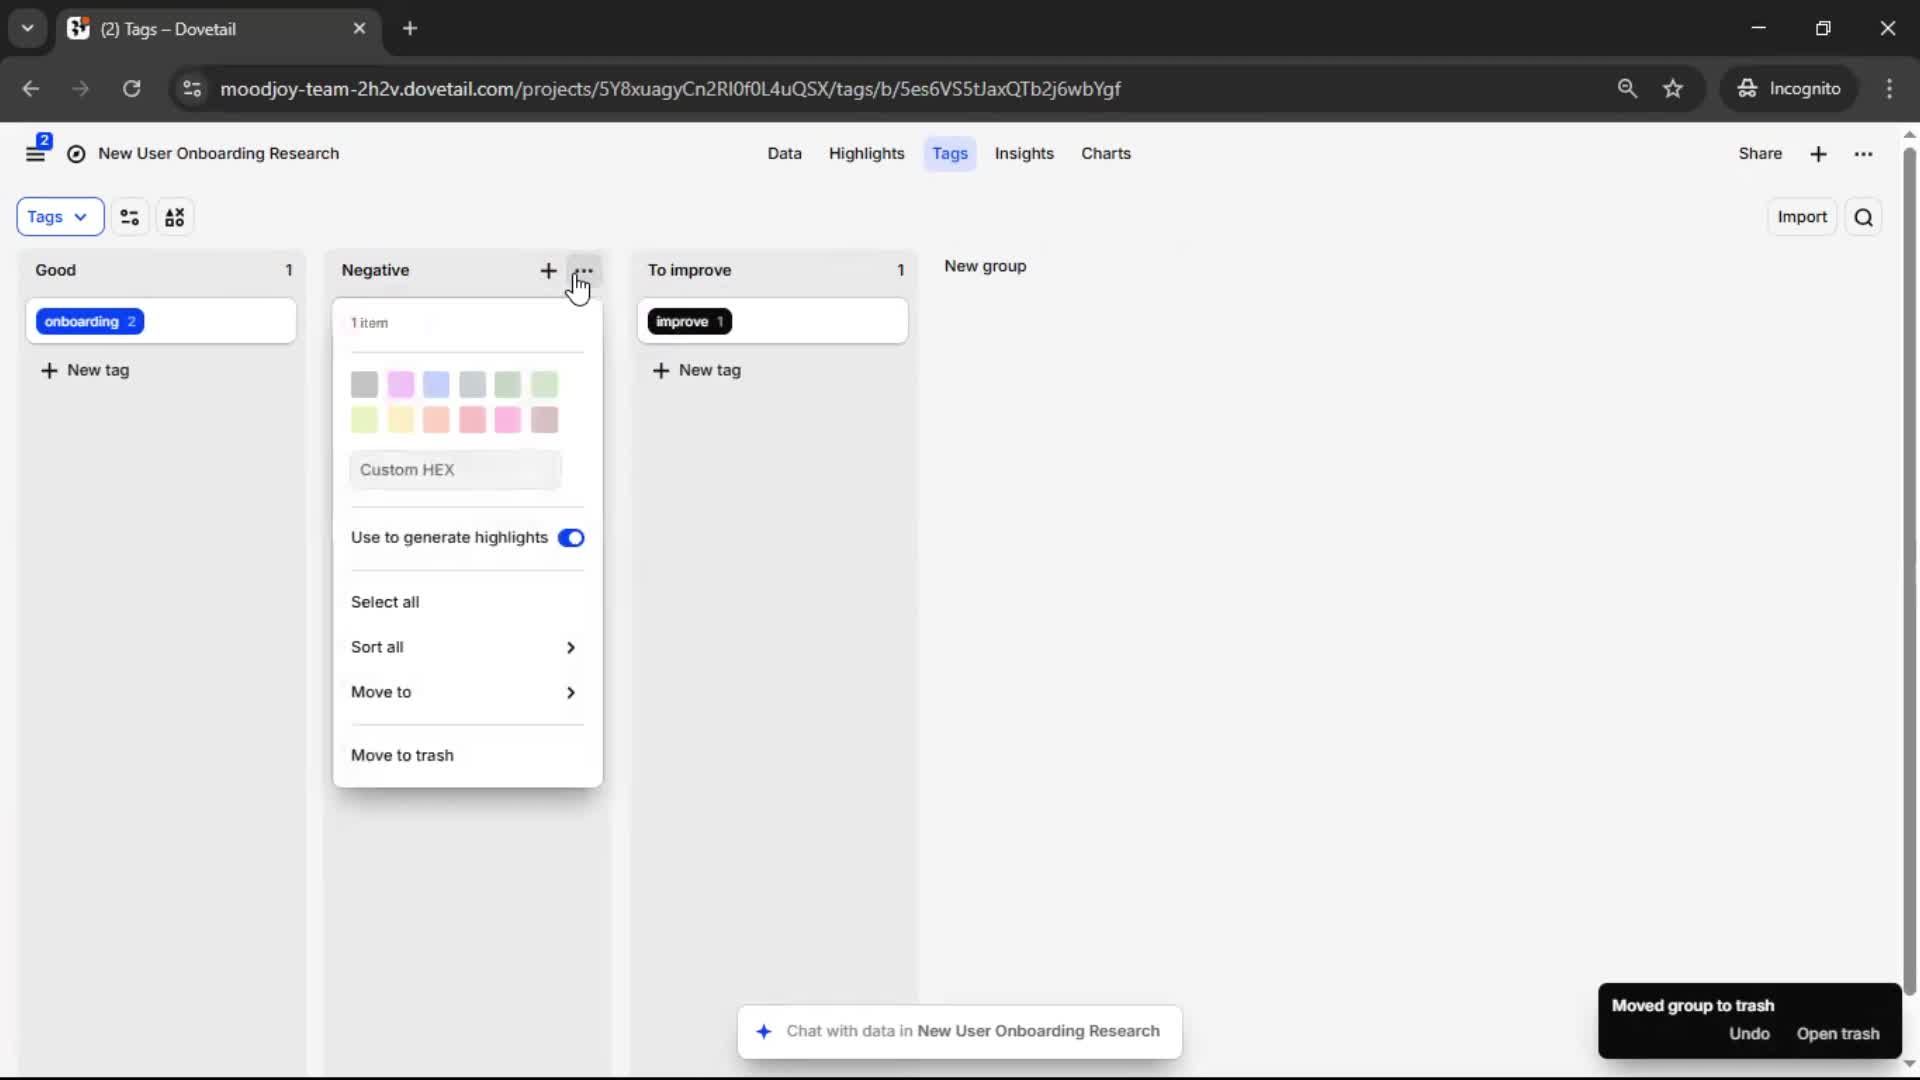Open the project three-dot menu beside Share

click(1863, 154)
